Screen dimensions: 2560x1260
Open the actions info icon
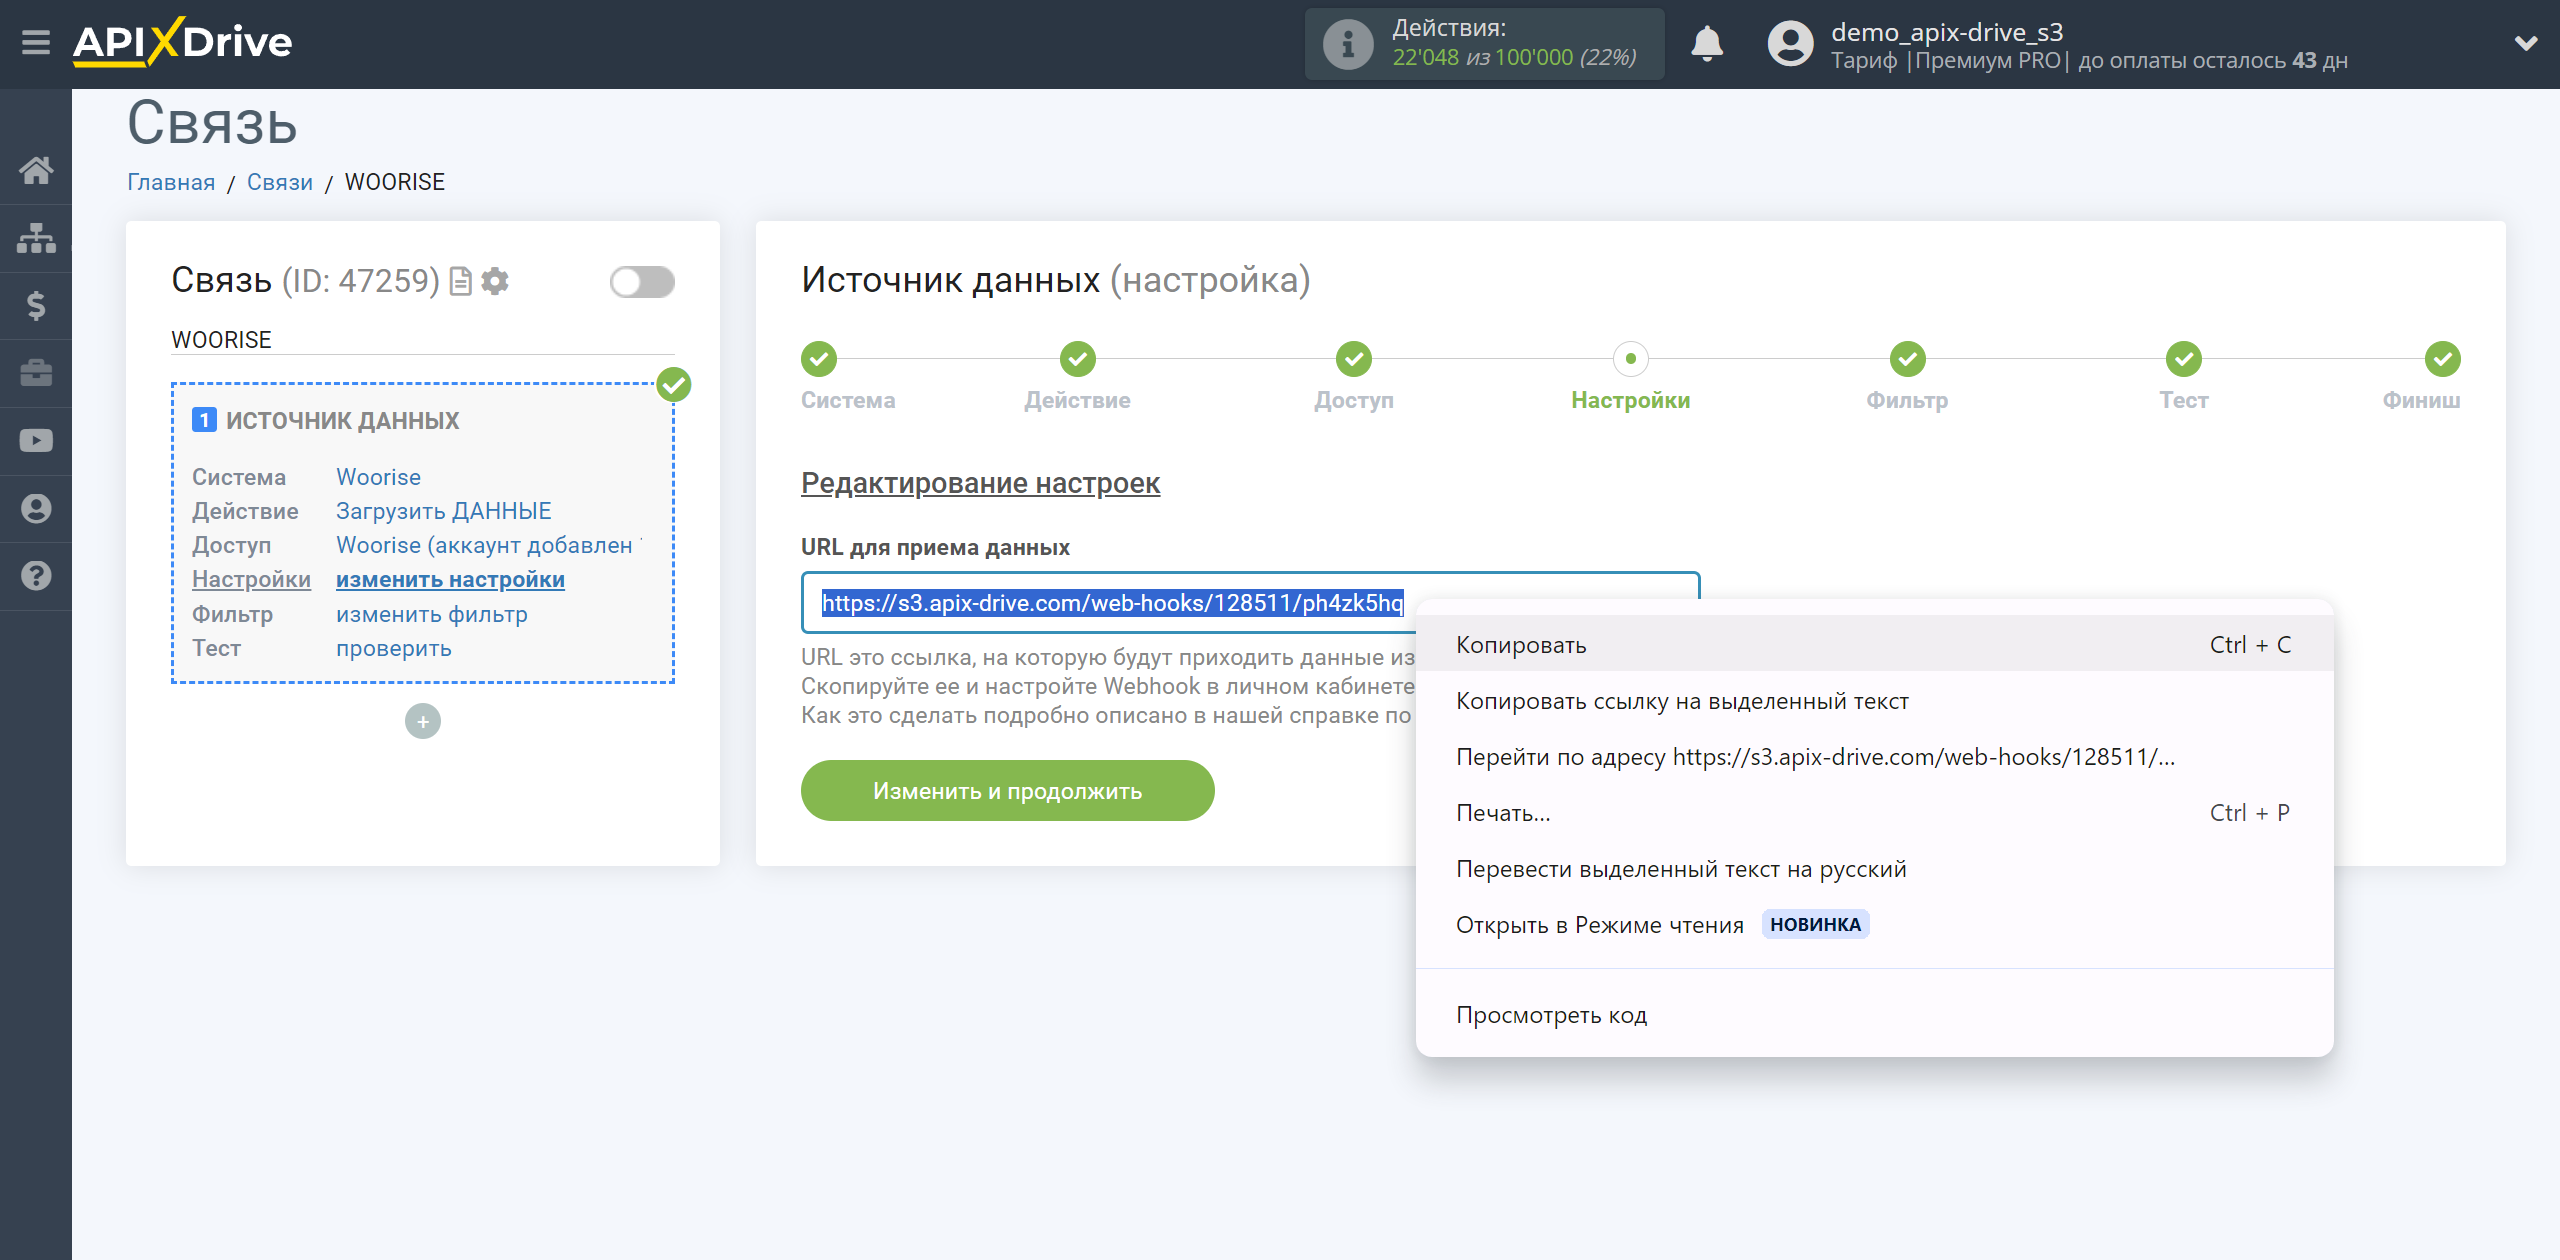tap(1348, 44)
